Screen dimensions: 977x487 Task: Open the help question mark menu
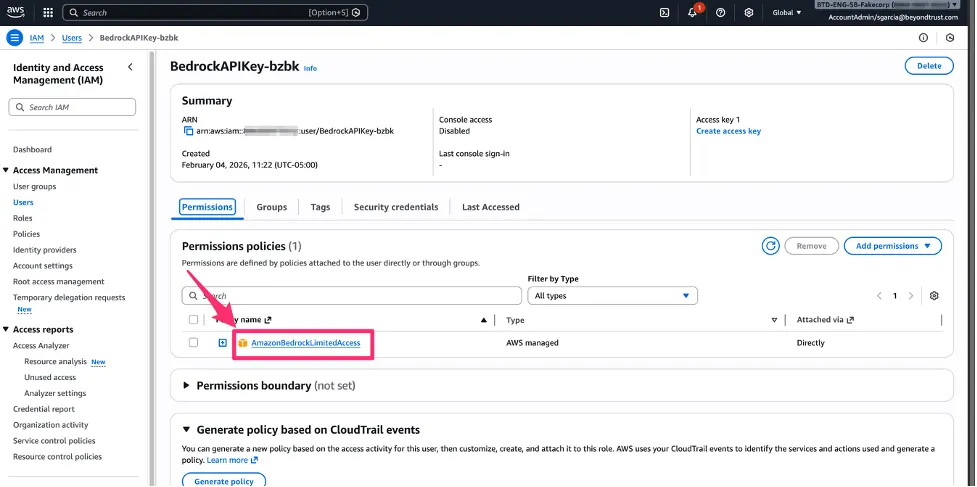[x=720, y=12]
